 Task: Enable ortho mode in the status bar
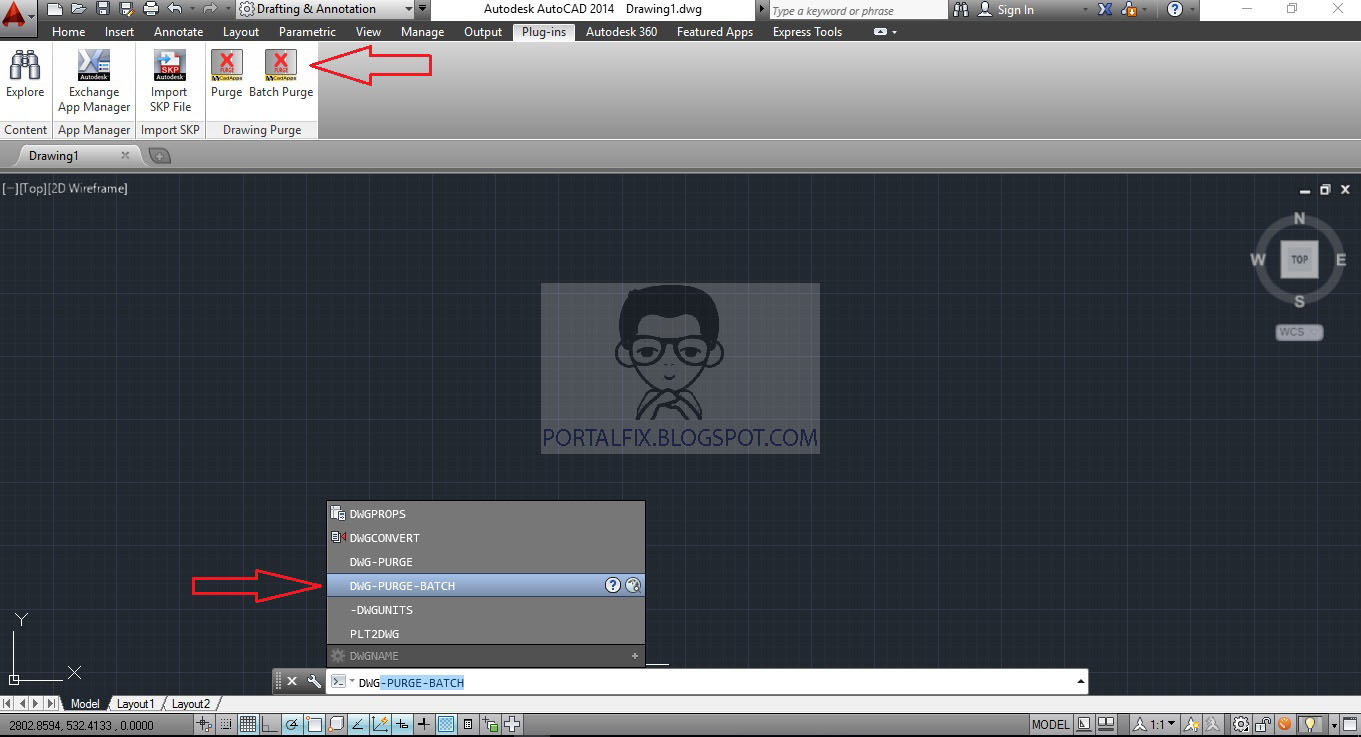pos(268,723)
